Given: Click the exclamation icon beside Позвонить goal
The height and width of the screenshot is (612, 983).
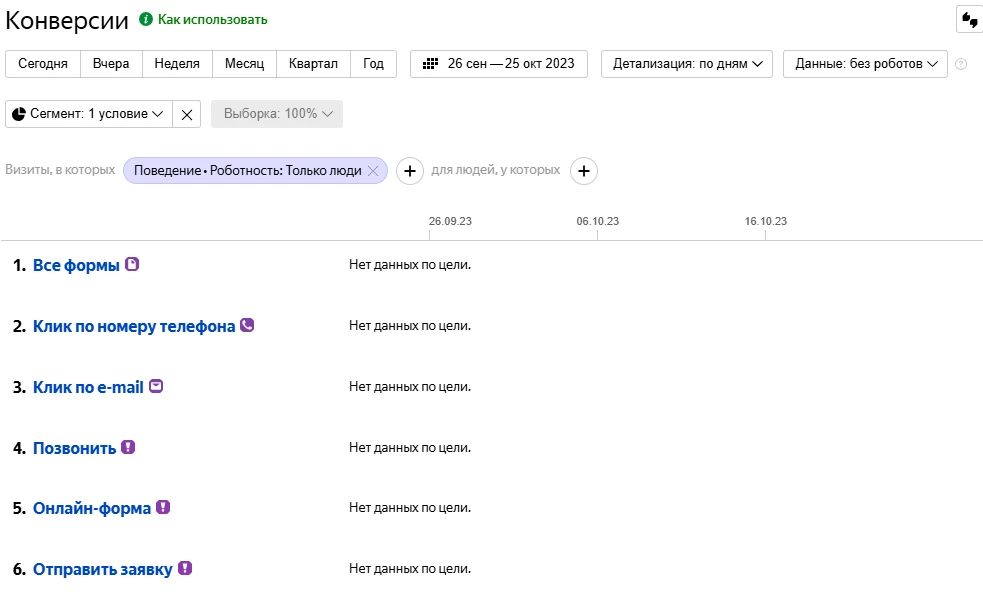Looking at the screenshot, I should point(128,447).
